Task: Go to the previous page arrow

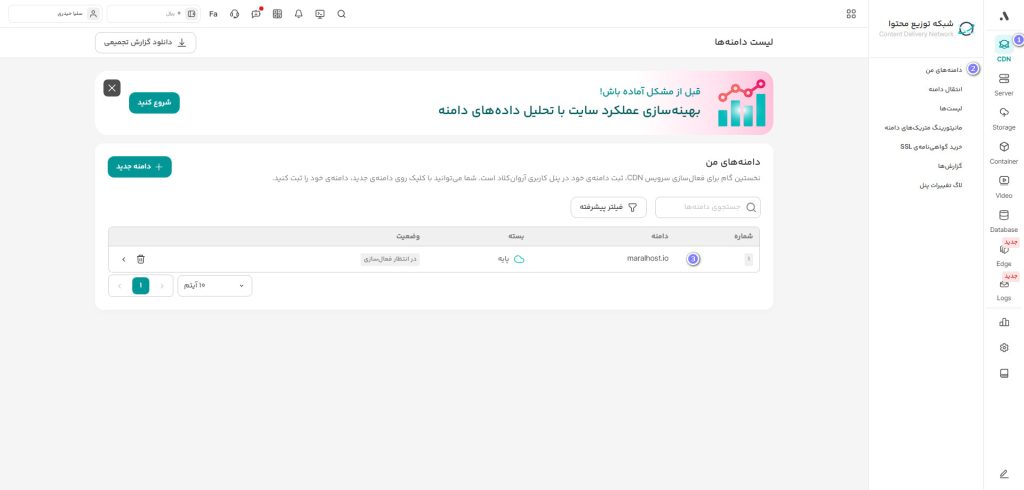Action: (163, 286)
